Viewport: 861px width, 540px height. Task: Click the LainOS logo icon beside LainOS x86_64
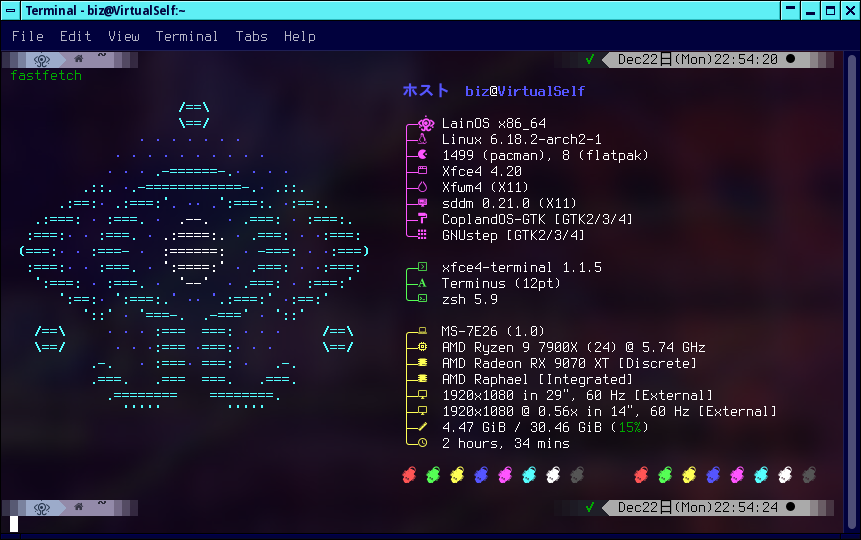pos(426,124)
